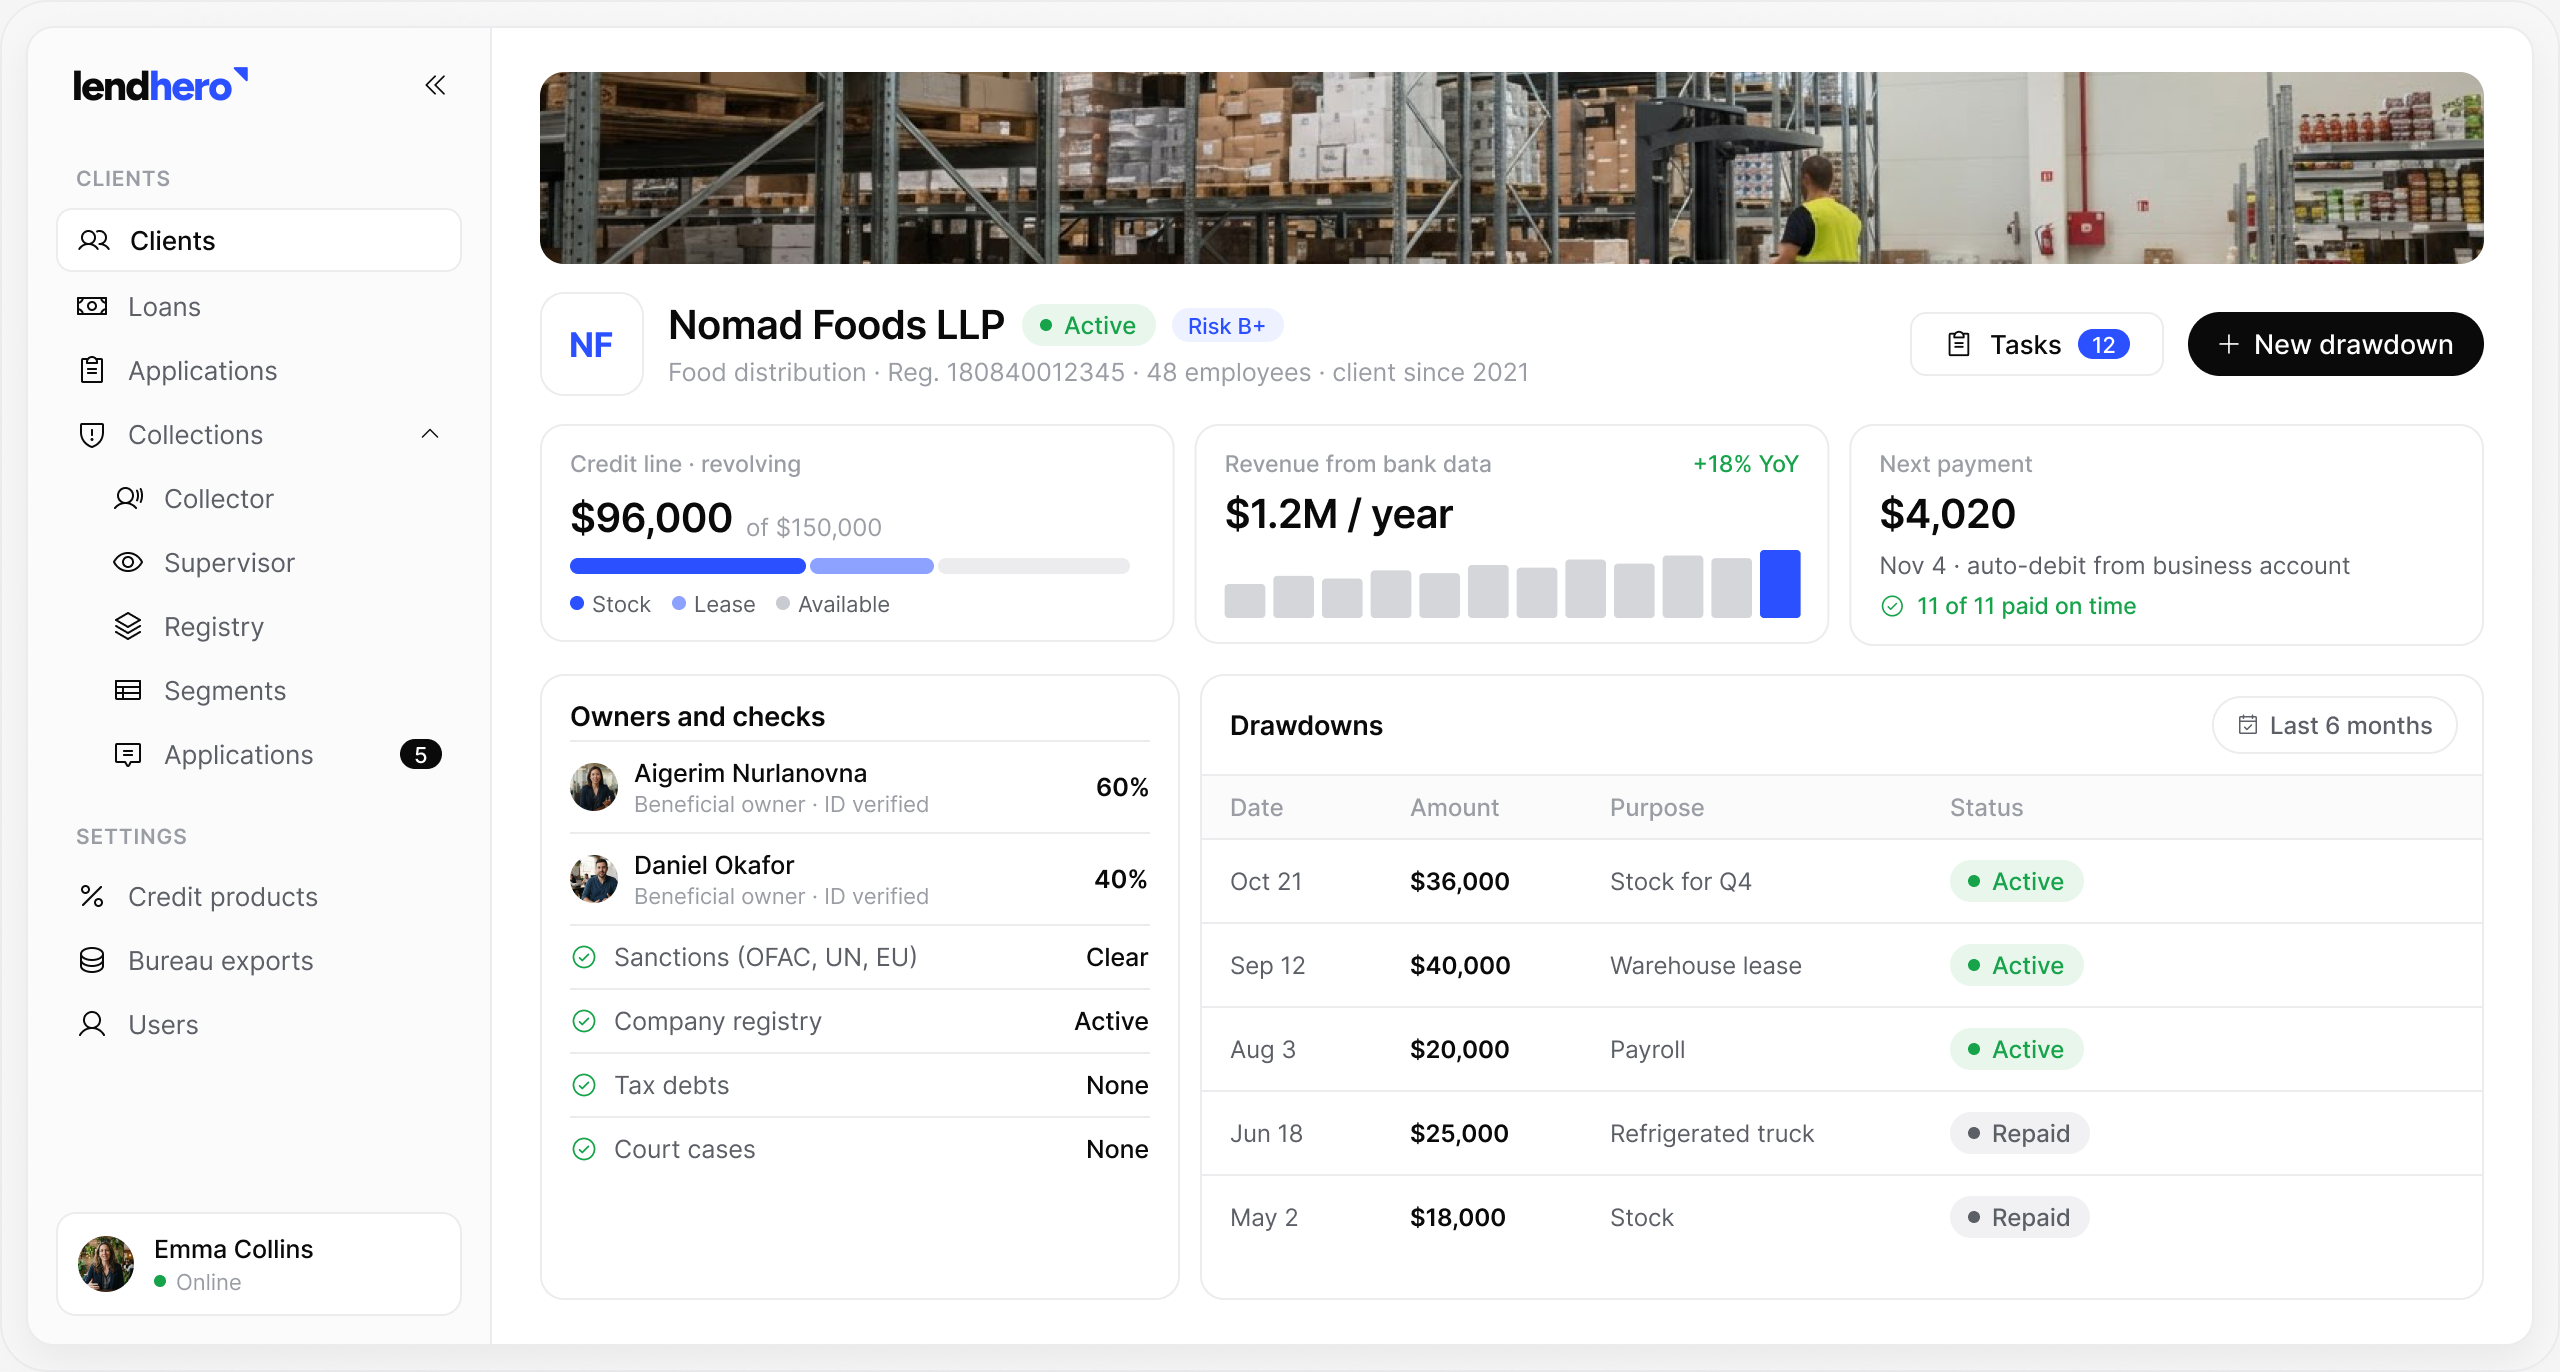Click the Stock segment of the credit bar
This screenshot has width=2560, height=1372.
(x=687, y=566)
